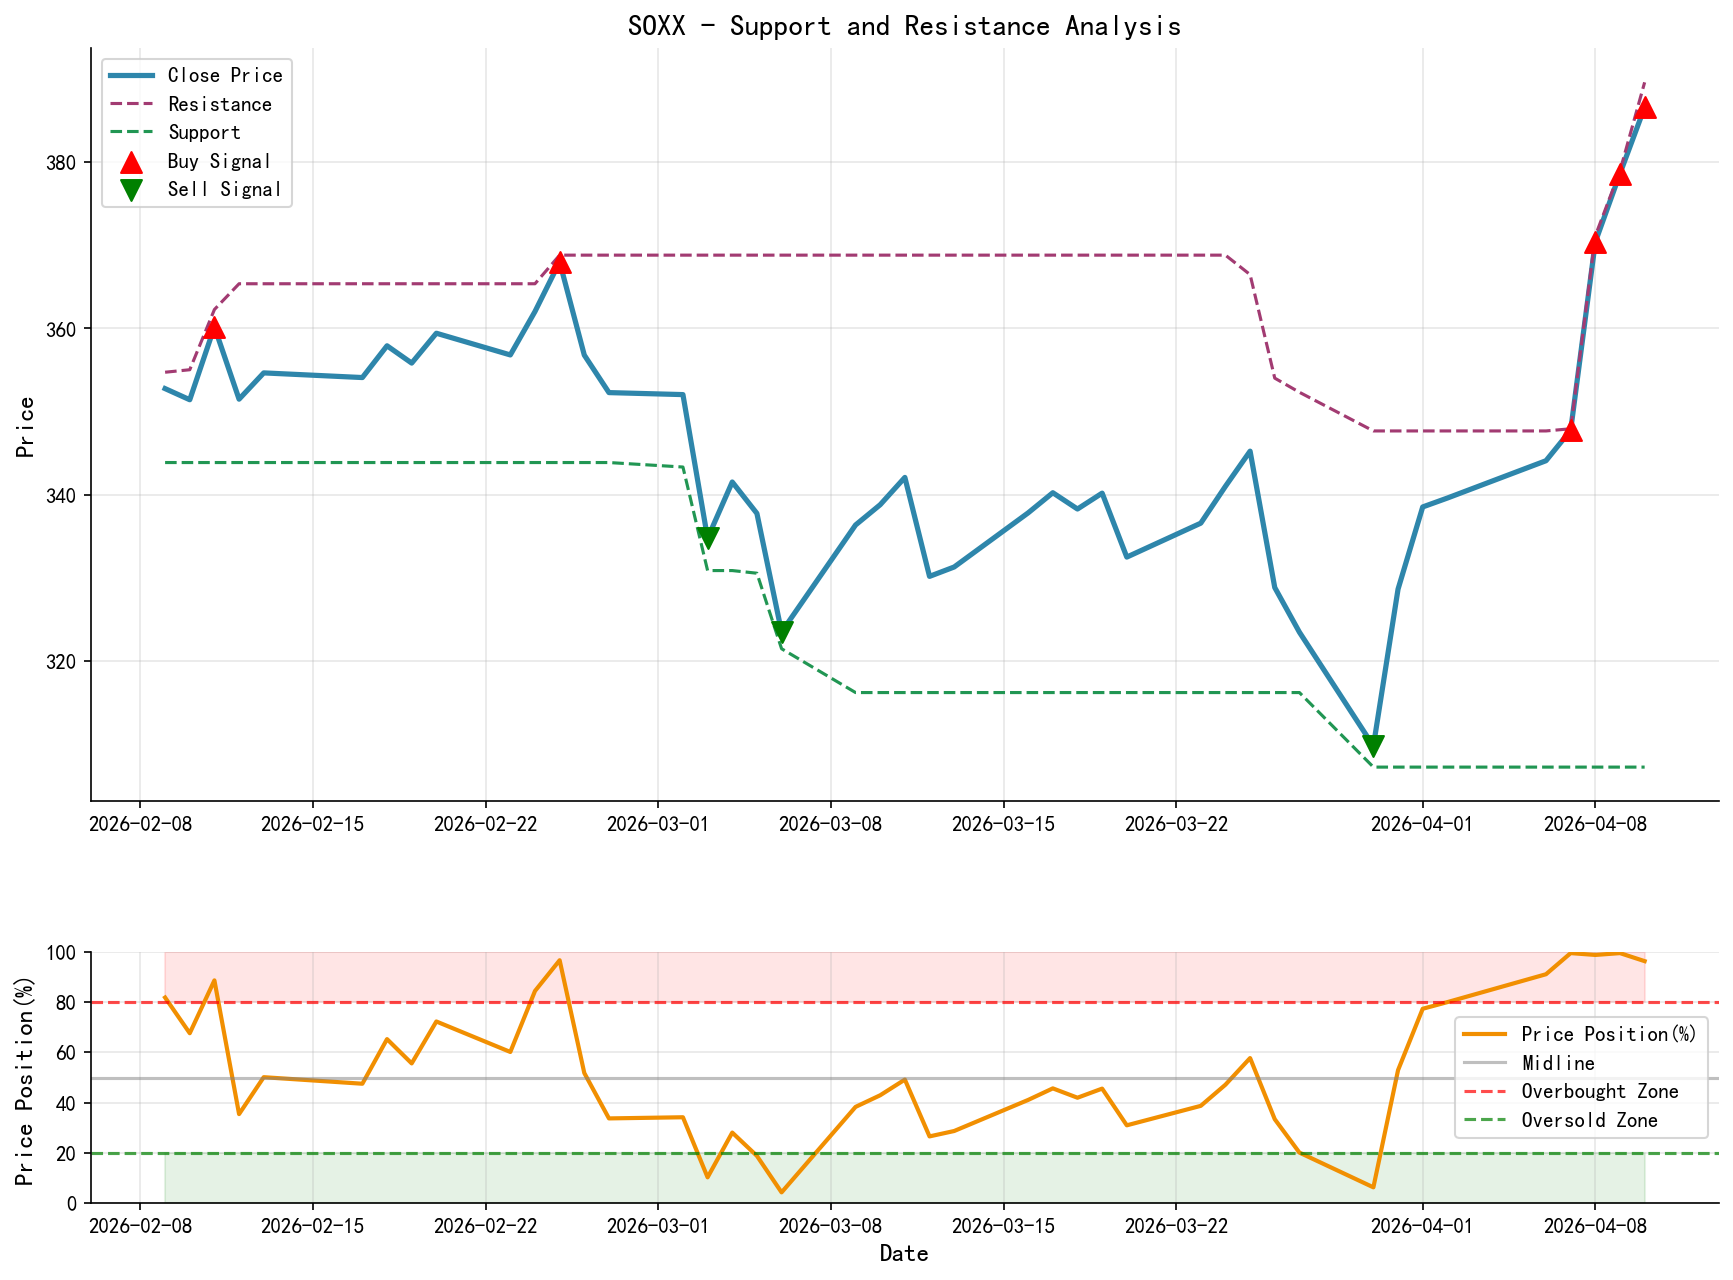Select the 'Oversold Zone' legend entry text

tap(1589, 1120)
